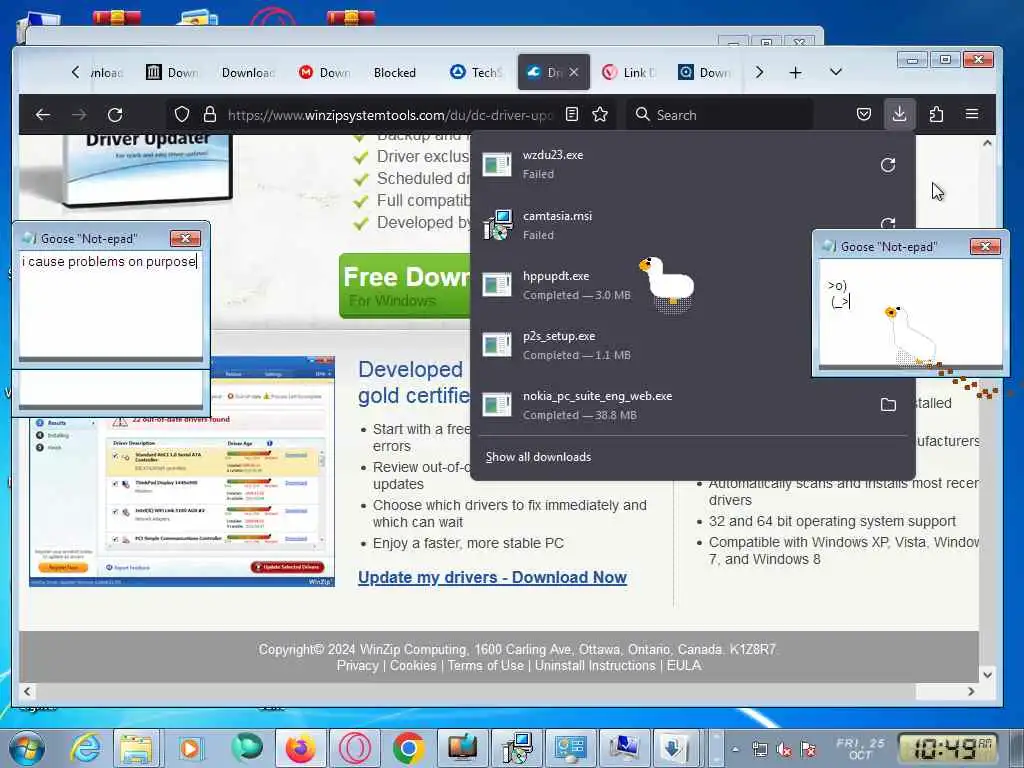The width and height of the screenshot is (1024, 768).
Task: Open the Download tab without an icon
Action: tap(248, 72)
